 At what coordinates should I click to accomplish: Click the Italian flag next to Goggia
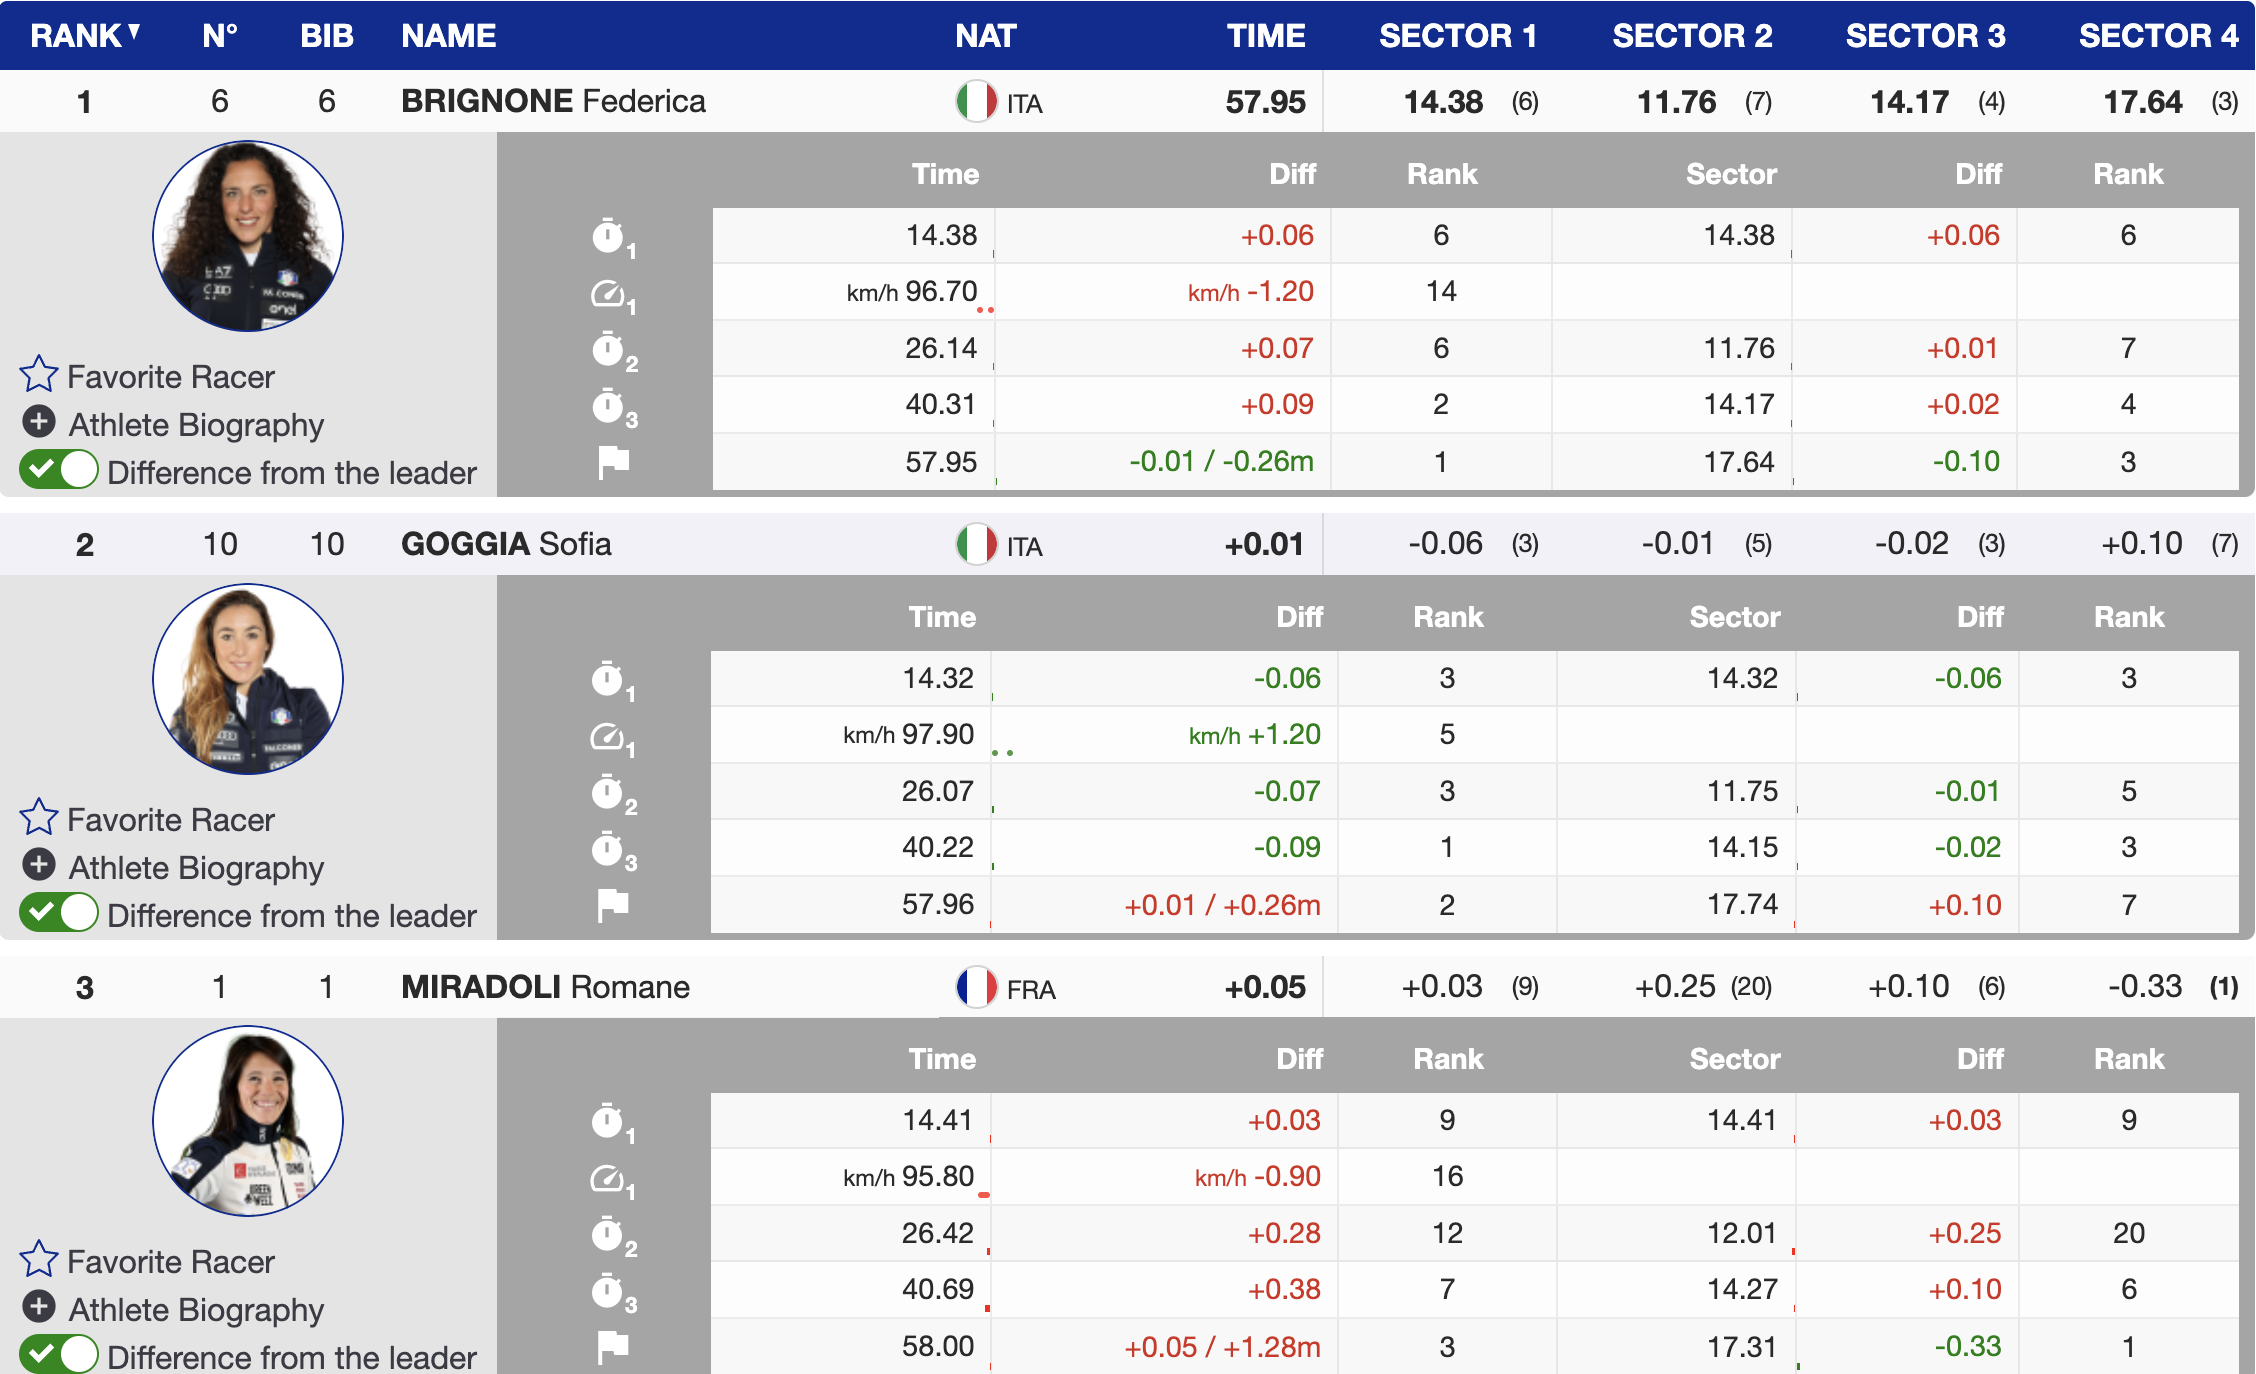[976, 545]
